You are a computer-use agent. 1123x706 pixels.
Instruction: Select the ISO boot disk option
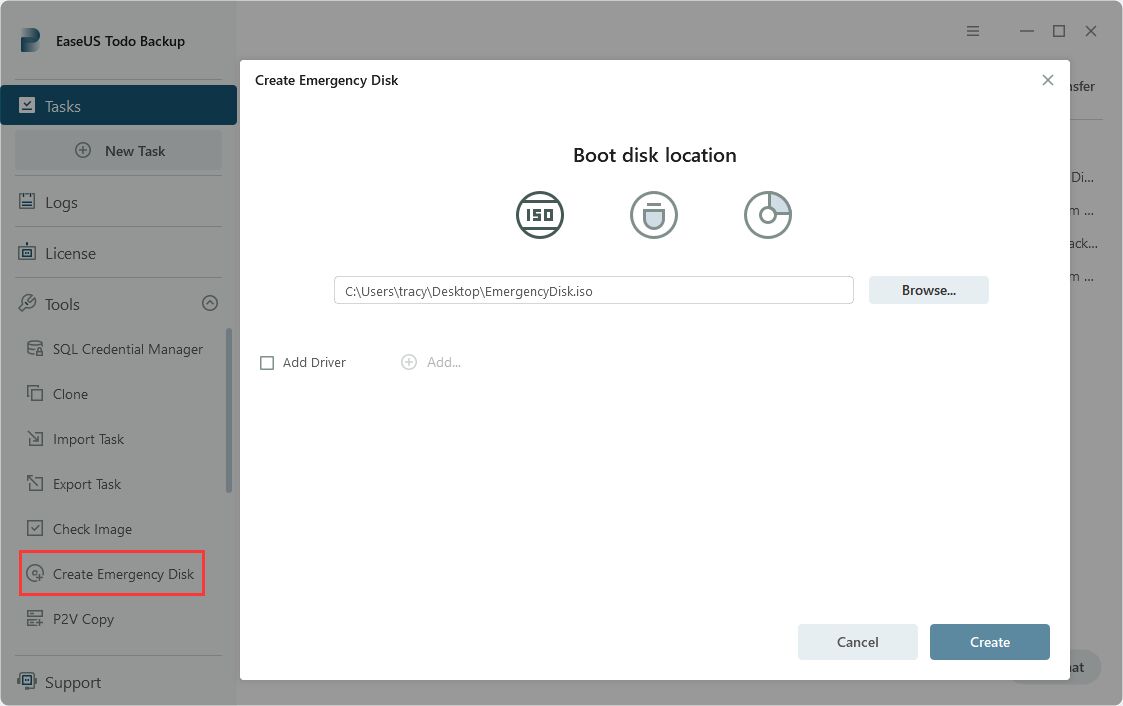(x=539, y=215)
